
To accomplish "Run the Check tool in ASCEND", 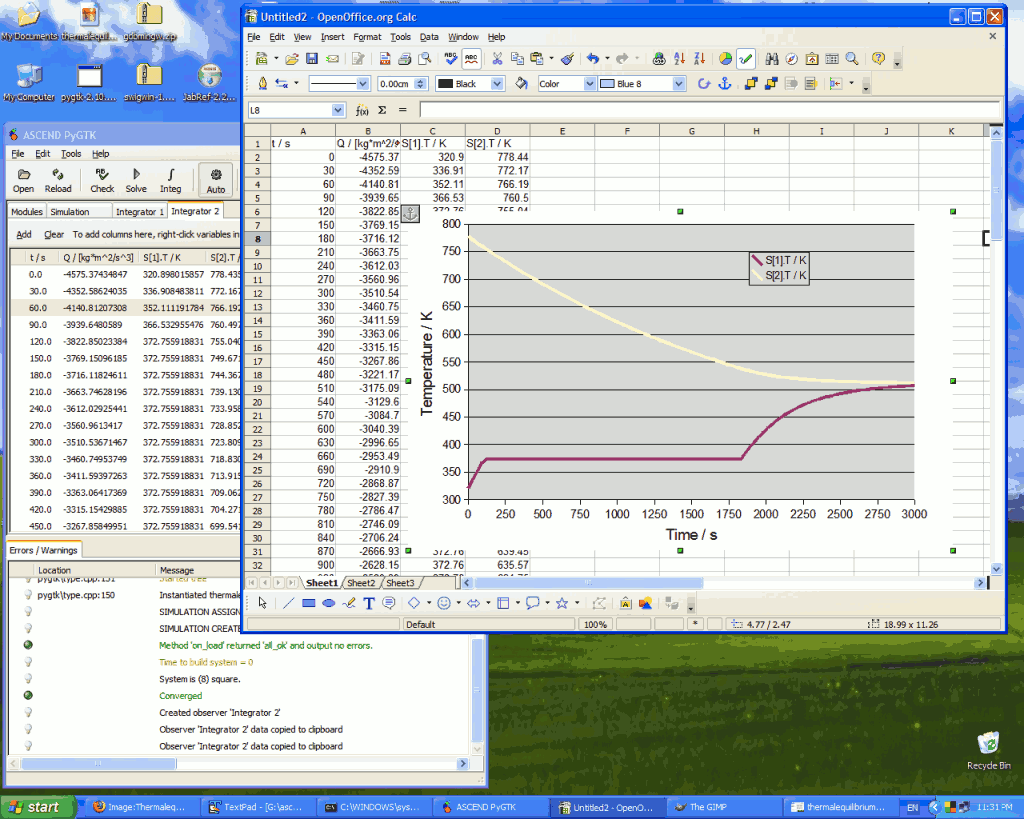I will (102, 180).
